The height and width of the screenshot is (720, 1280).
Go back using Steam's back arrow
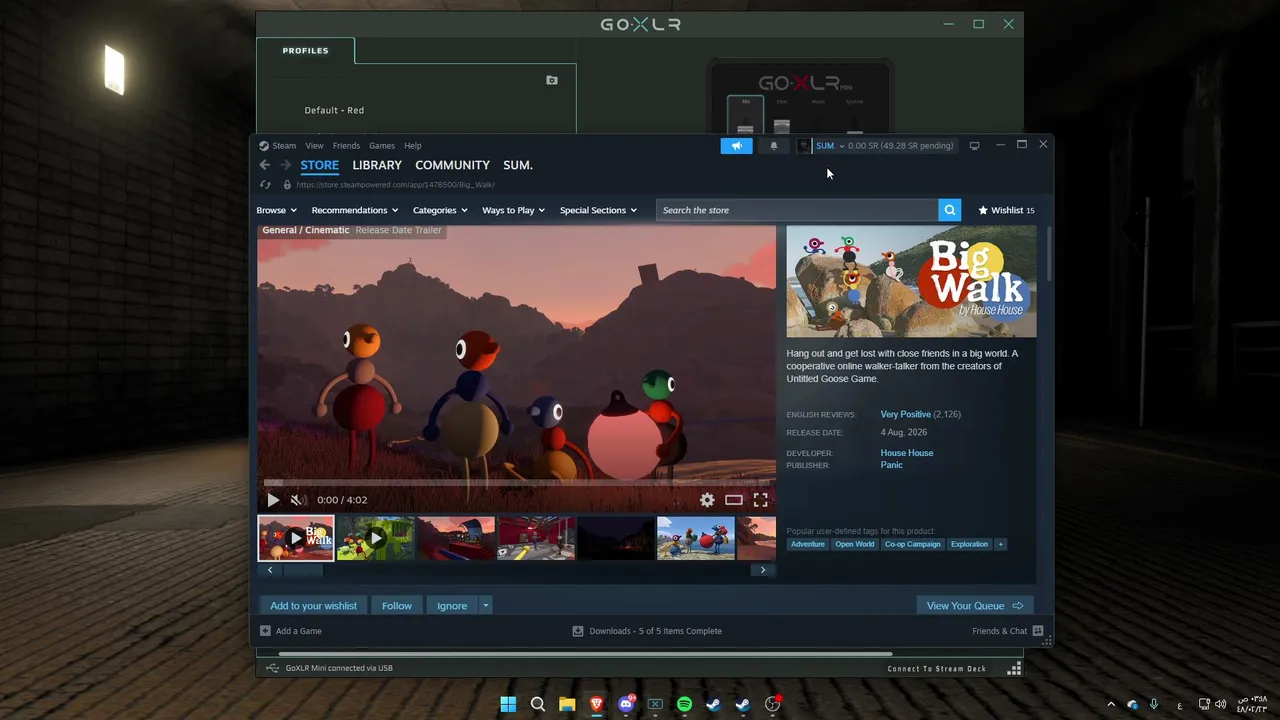(x=264, y=165)
